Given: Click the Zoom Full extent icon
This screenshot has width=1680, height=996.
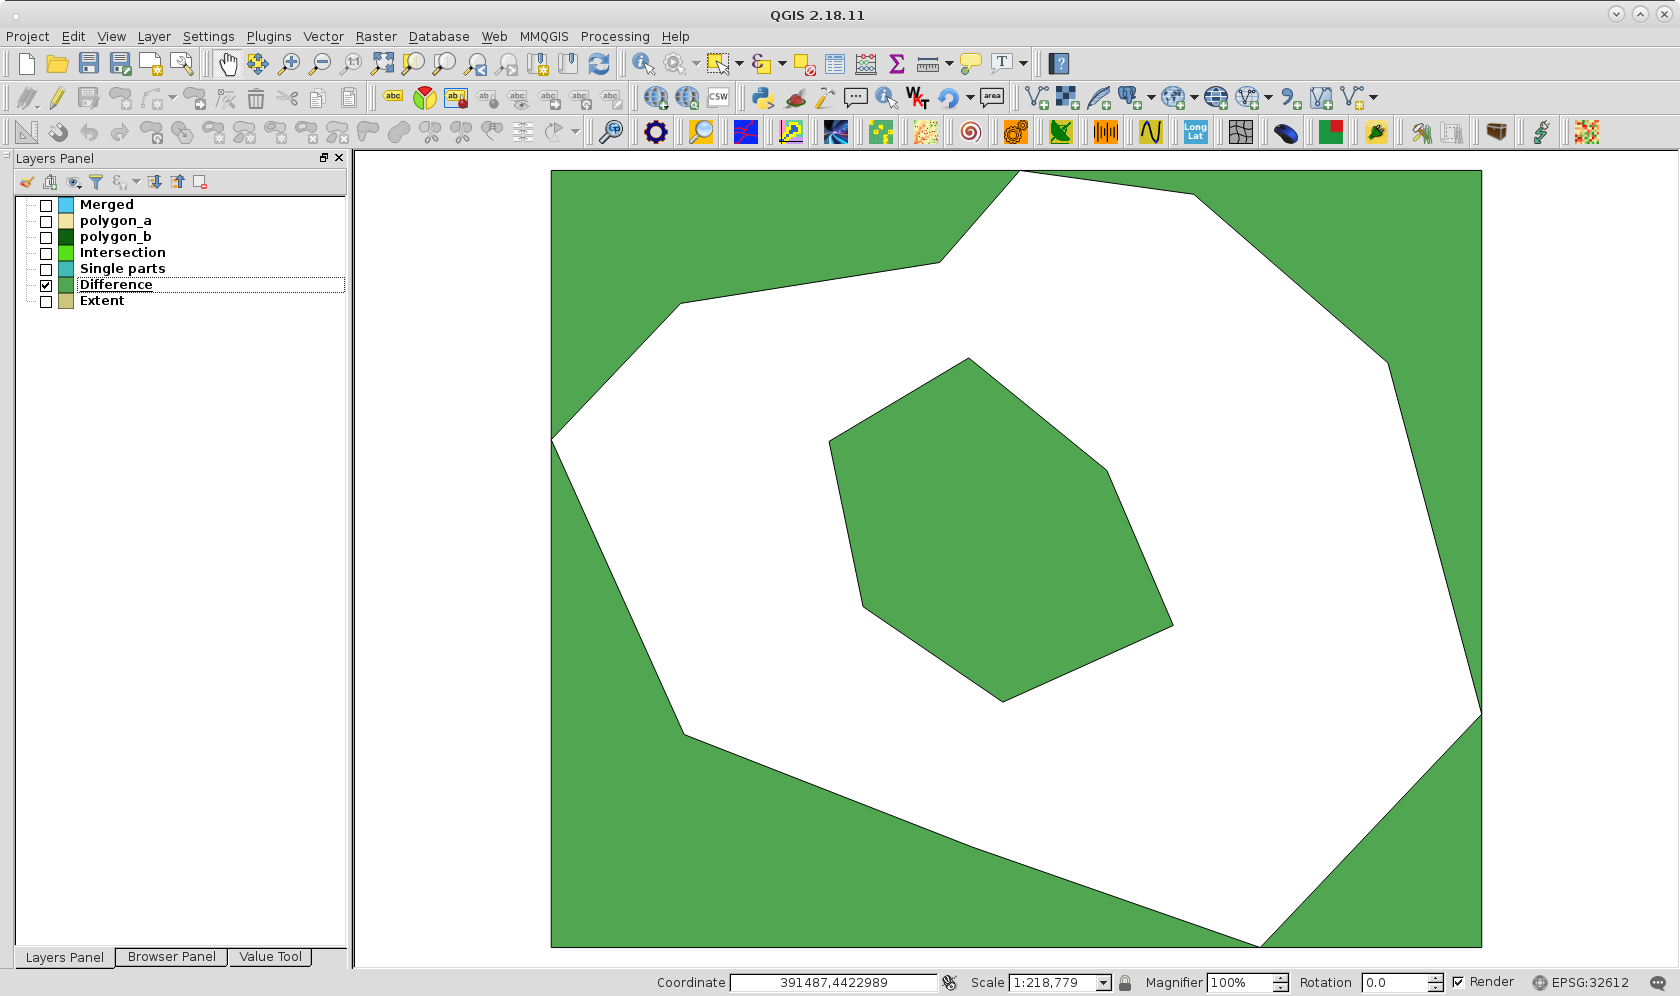Looking at the screenshot, I should [382, 64].
